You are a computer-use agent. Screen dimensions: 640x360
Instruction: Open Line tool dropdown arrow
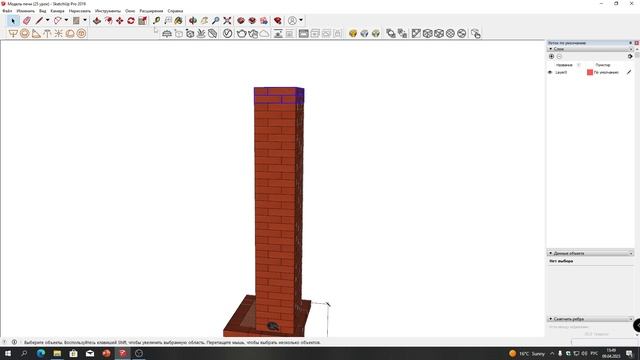pyautogui.click(x=47, y=20)
